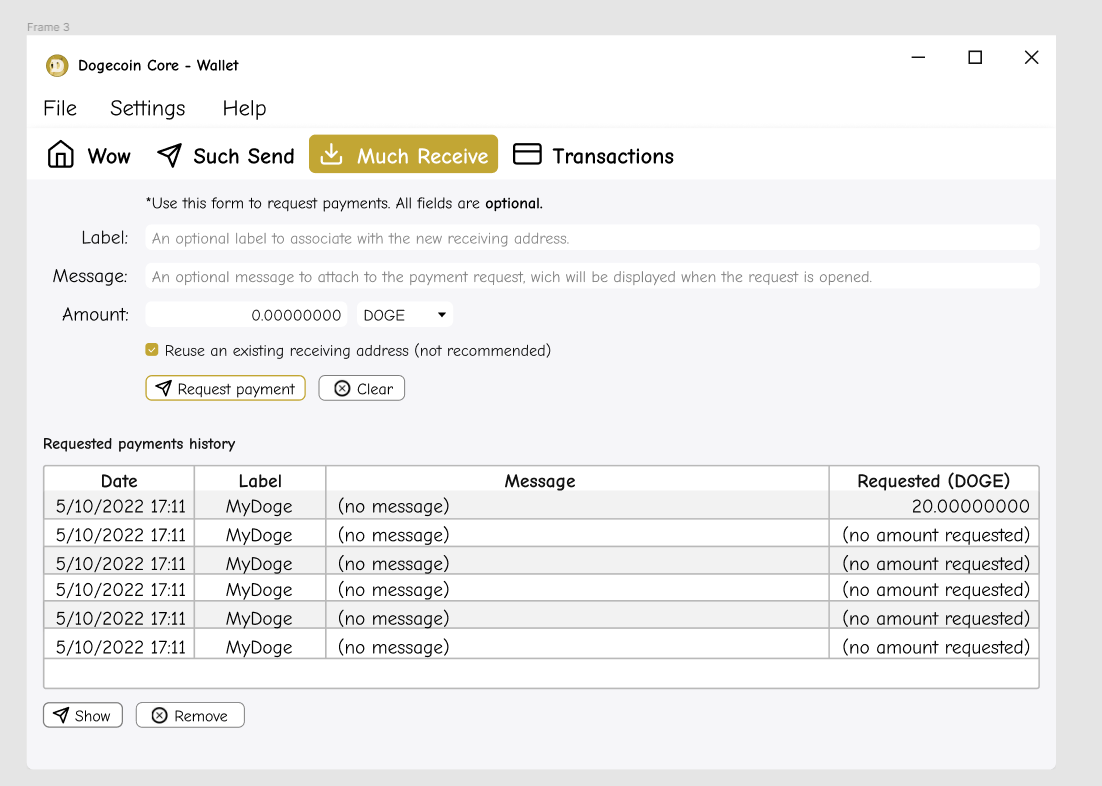Sort table by Message column header
Screen dimensions: 1102x786
pos(577,480)
